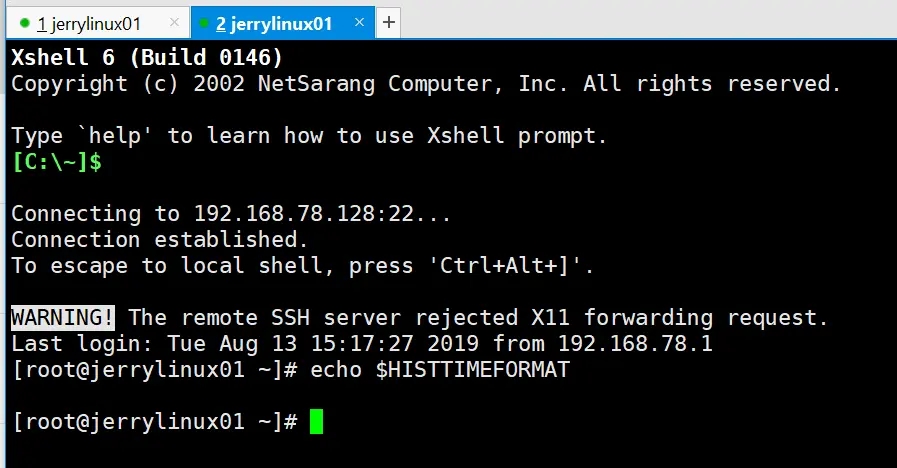Close the 2 jerrylinux01 session tab

[359, 22]
